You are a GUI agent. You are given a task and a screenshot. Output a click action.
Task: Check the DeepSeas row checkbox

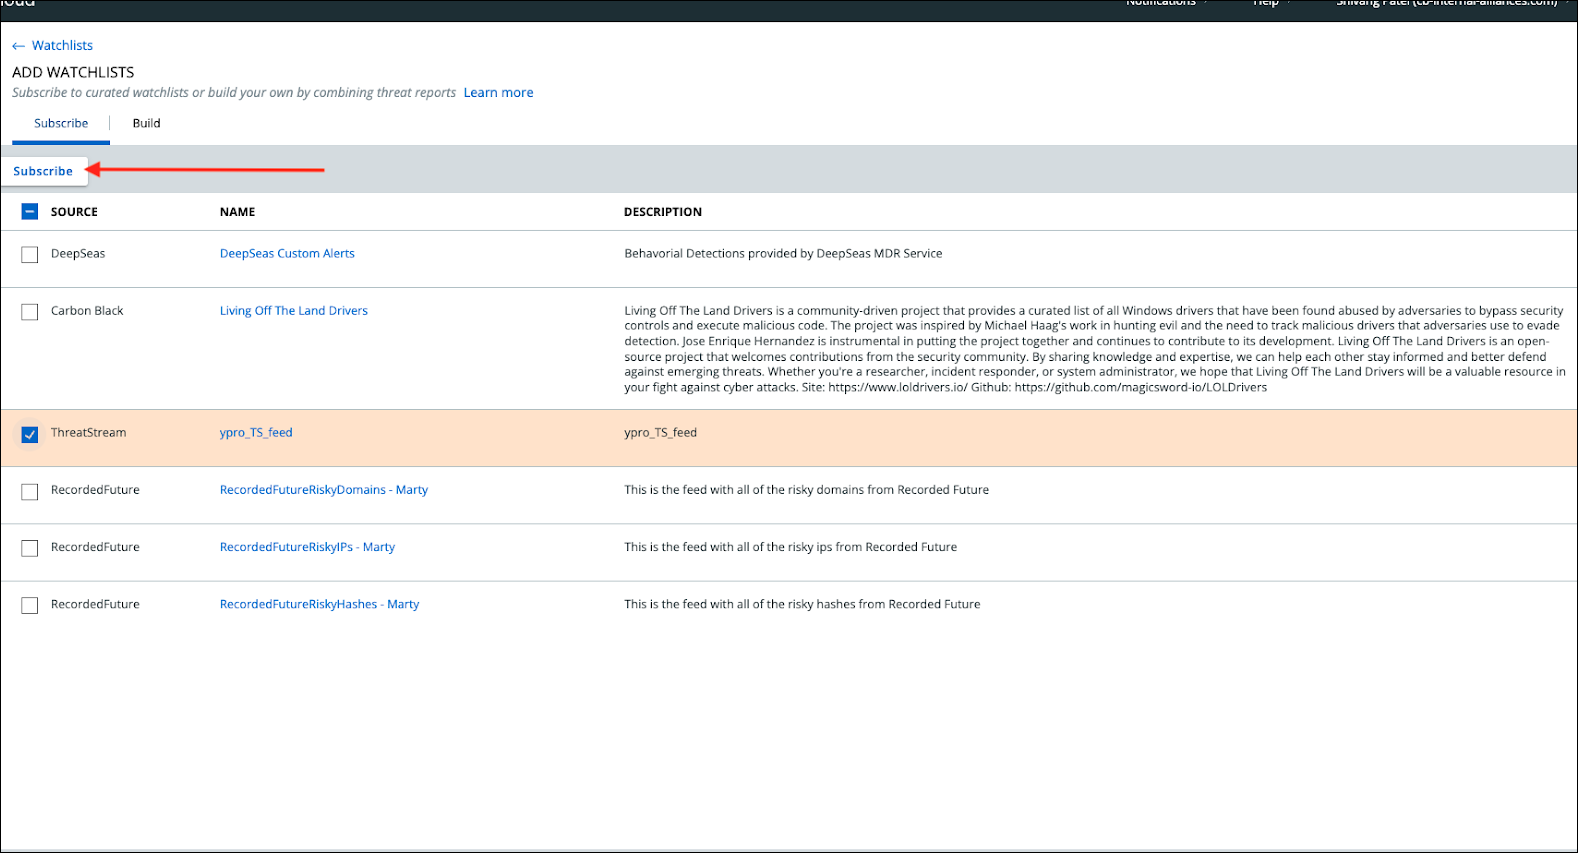click(x=30, y=255)
